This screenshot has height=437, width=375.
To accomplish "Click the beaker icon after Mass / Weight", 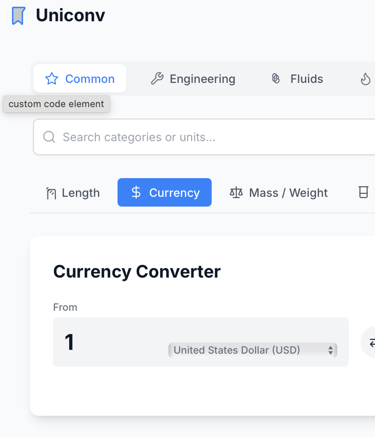I will click(x=363, y=192).
